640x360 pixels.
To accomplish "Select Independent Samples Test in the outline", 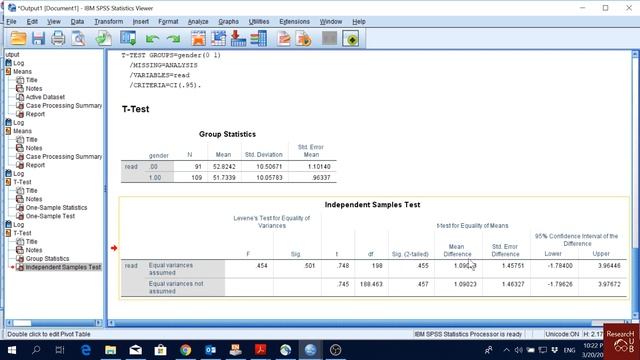I will tap(63, 267).
